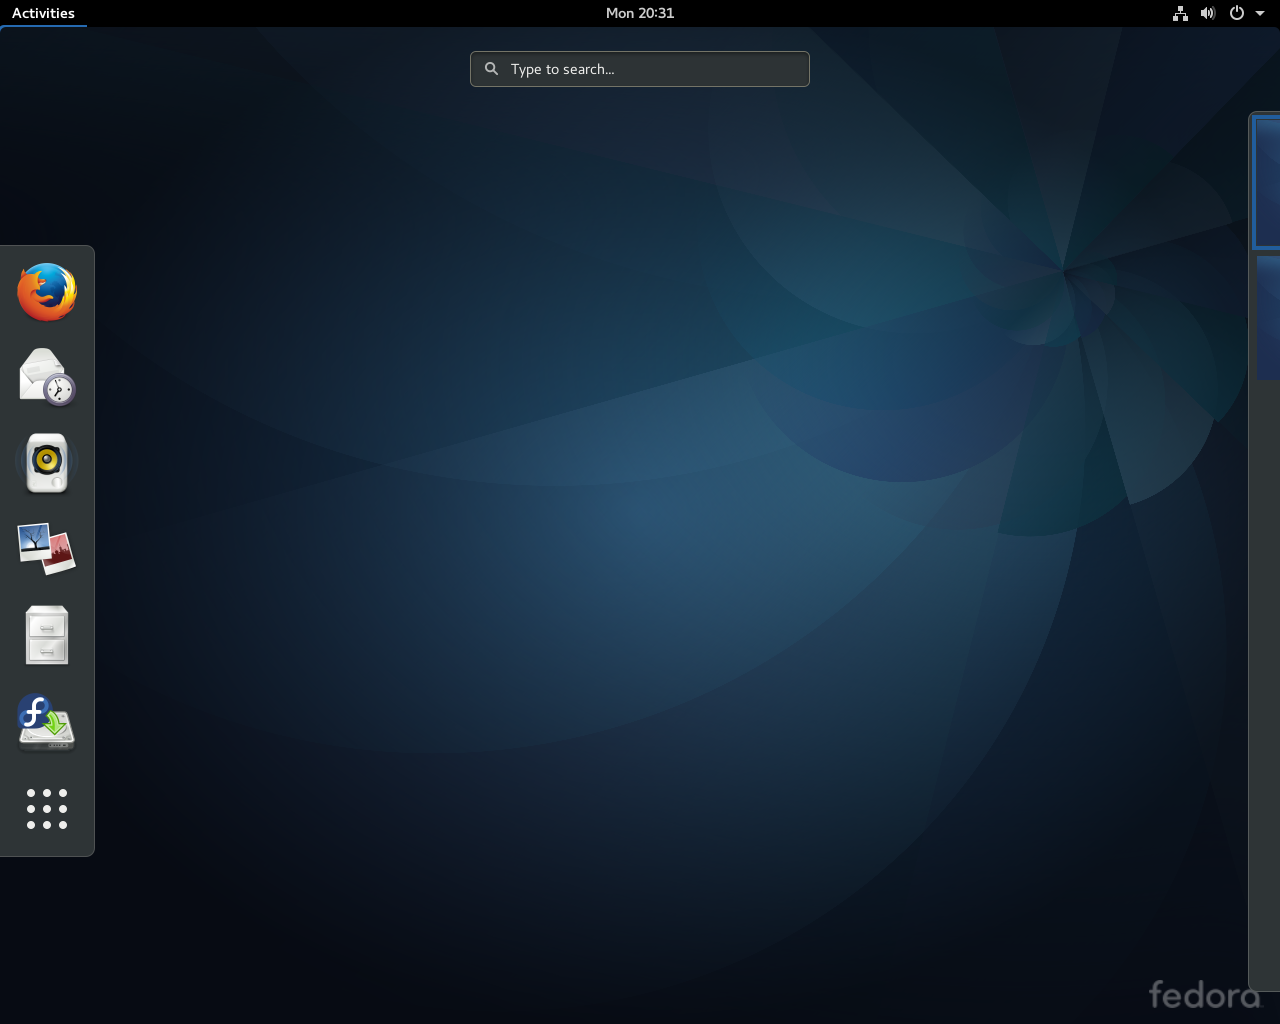Click the wired network icon in the top bar
1280x1024 pixels.
point(1180,13)
